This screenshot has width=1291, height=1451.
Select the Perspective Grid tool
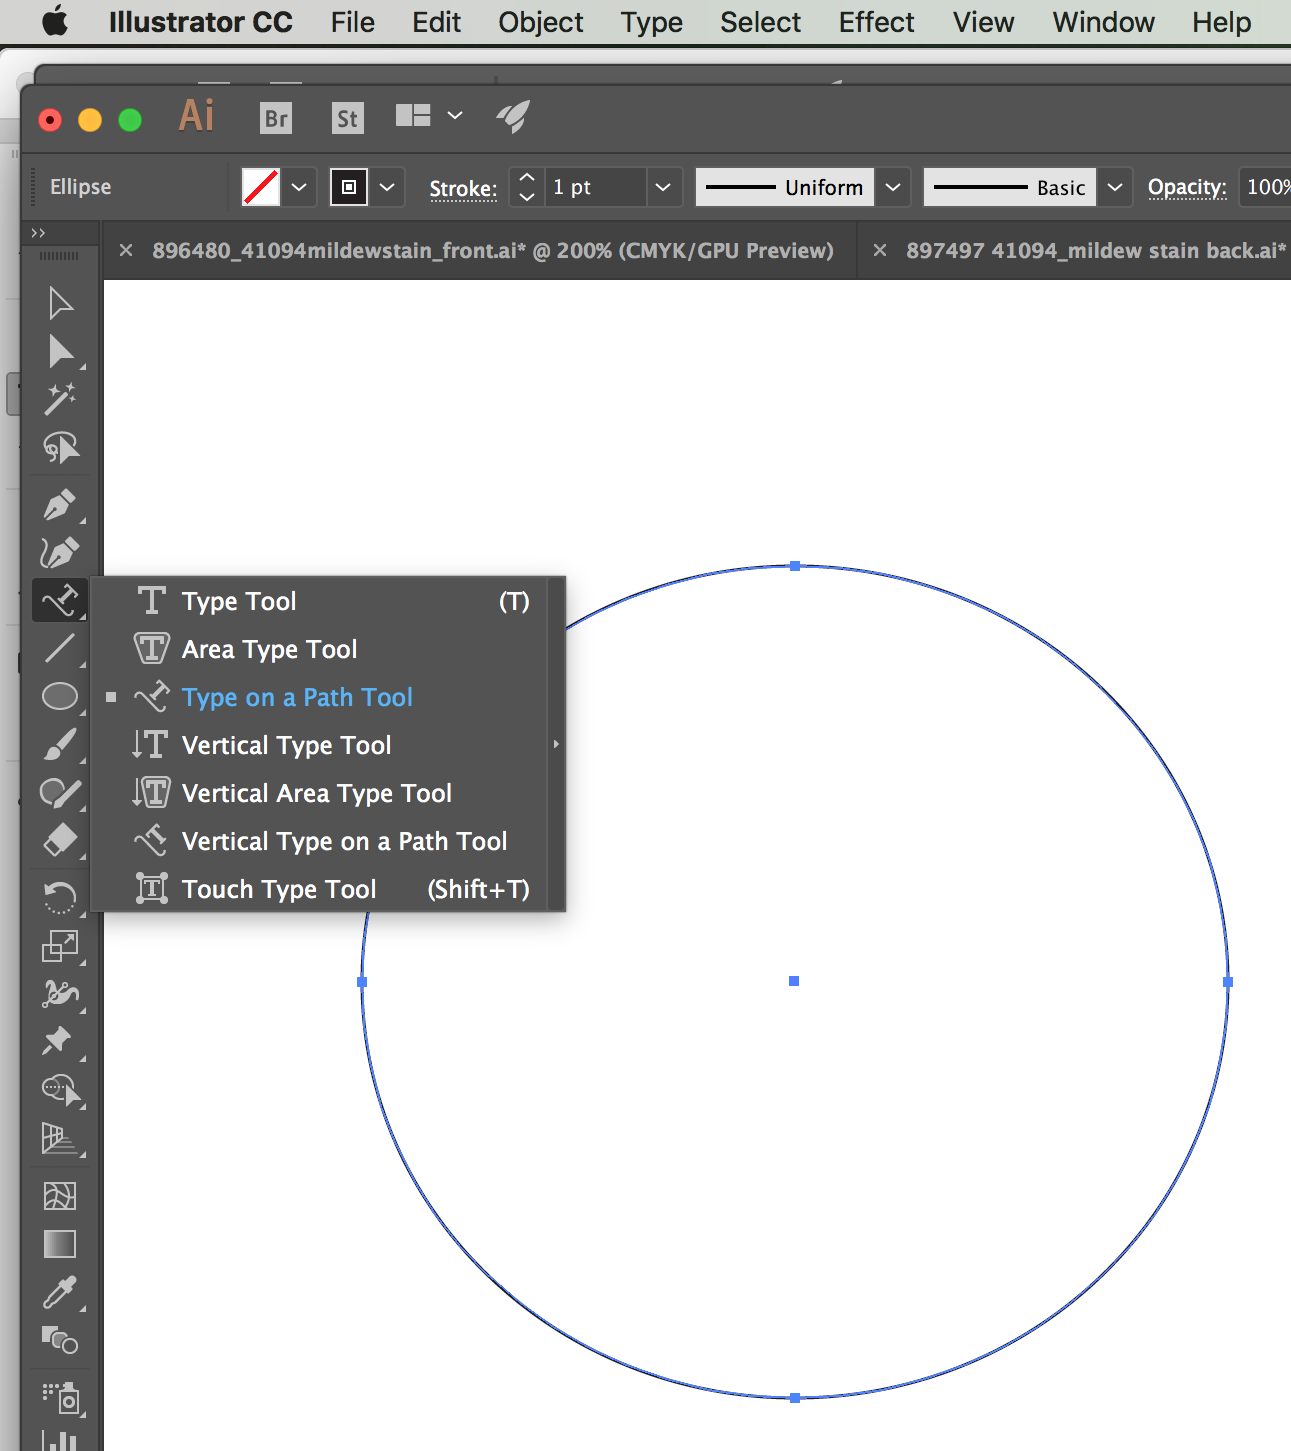[60, 1138]
